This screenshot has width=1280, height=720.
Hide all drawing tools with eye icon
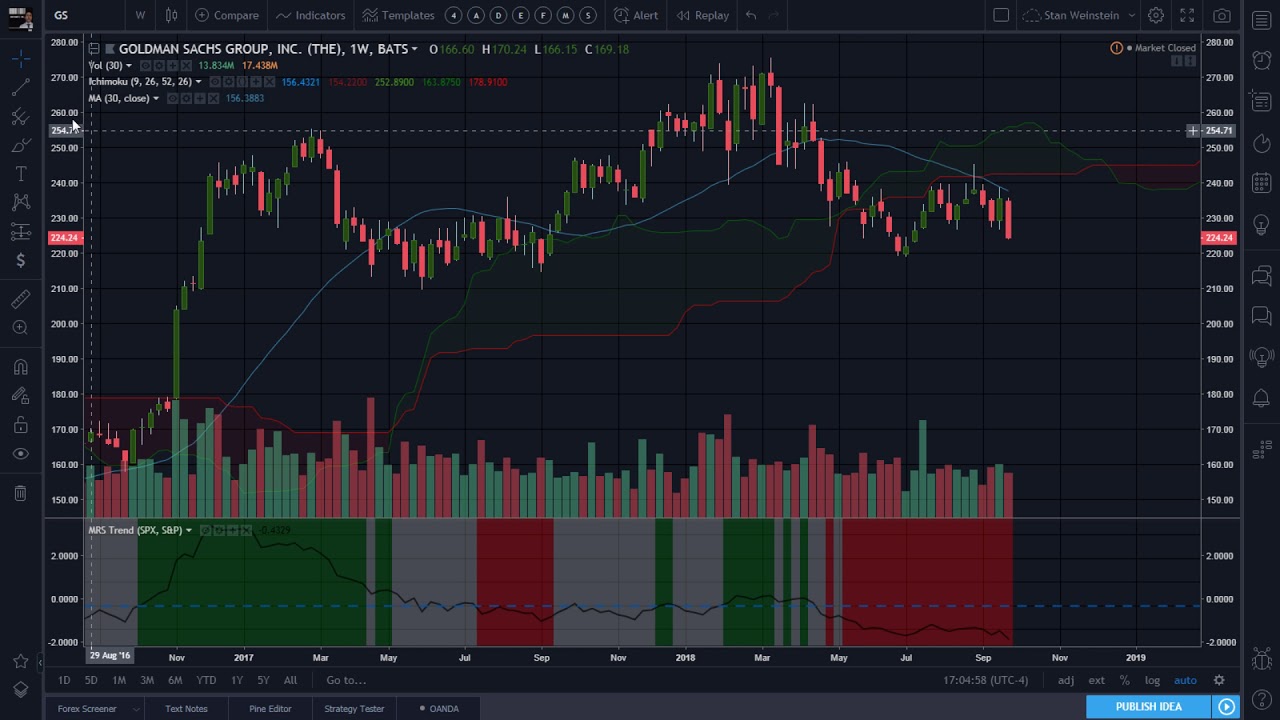point(20,454)
